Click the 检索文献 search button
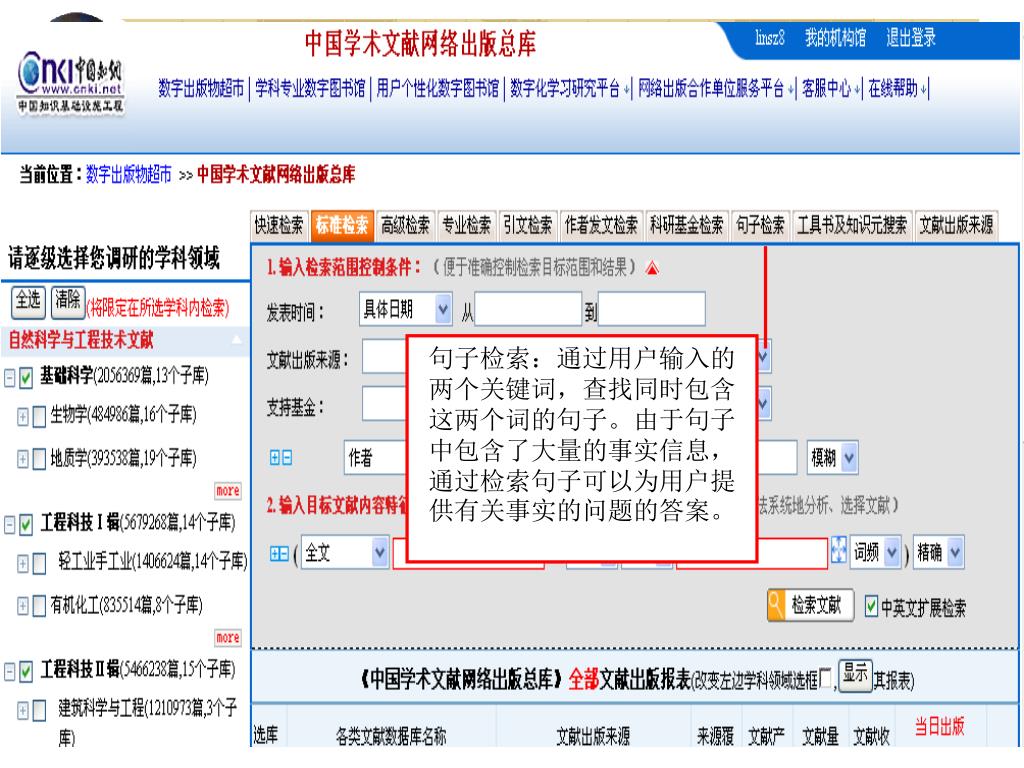The image size is (1024, 768). coord(810,605)
